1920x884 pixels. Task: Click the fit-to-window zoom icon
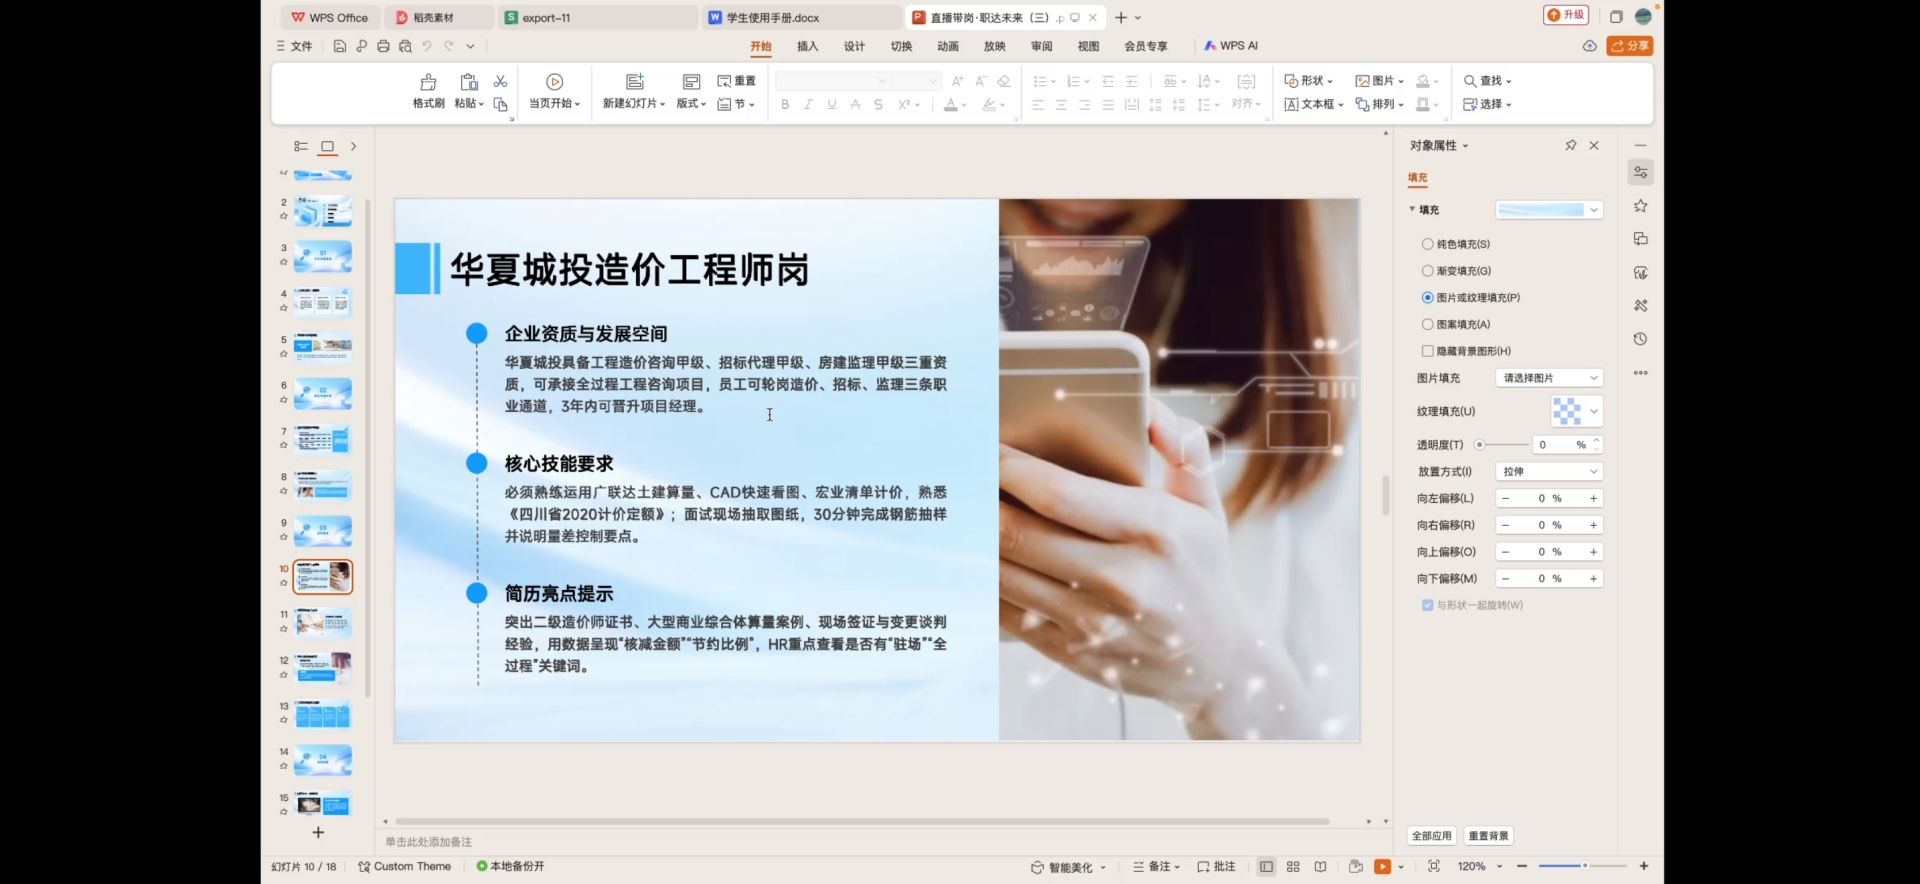pyautogui.click(x=1434, y=867)
